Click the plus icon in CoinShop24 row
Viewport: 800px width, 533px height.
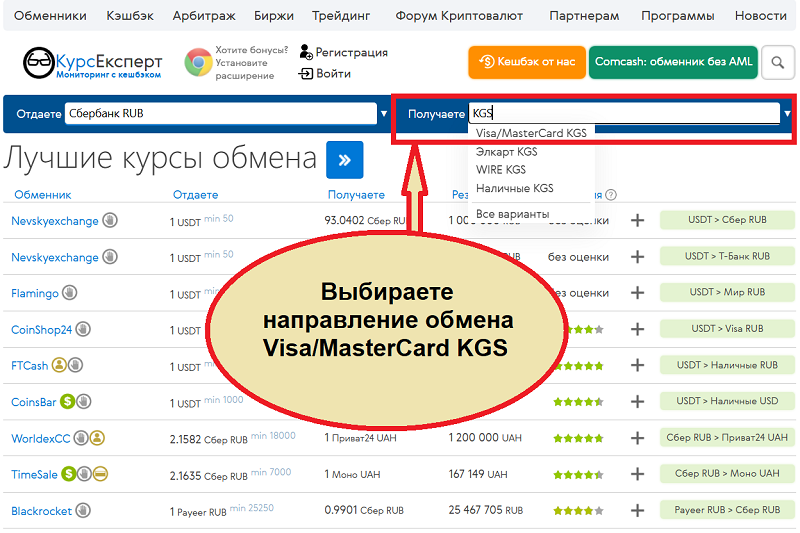pos(637,329)
